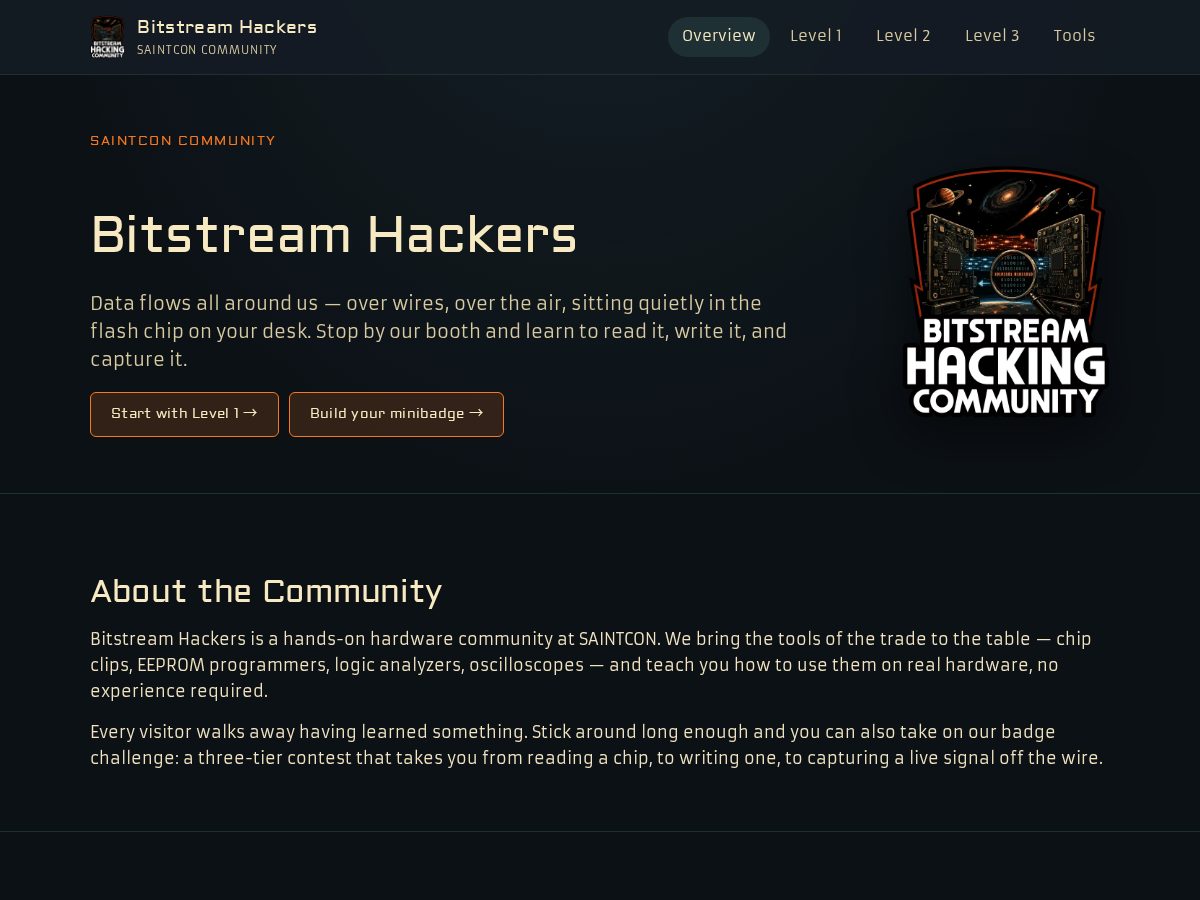
Task: Click the paragraph starting 'Every visitor walks away'
Action: (597, 745)
